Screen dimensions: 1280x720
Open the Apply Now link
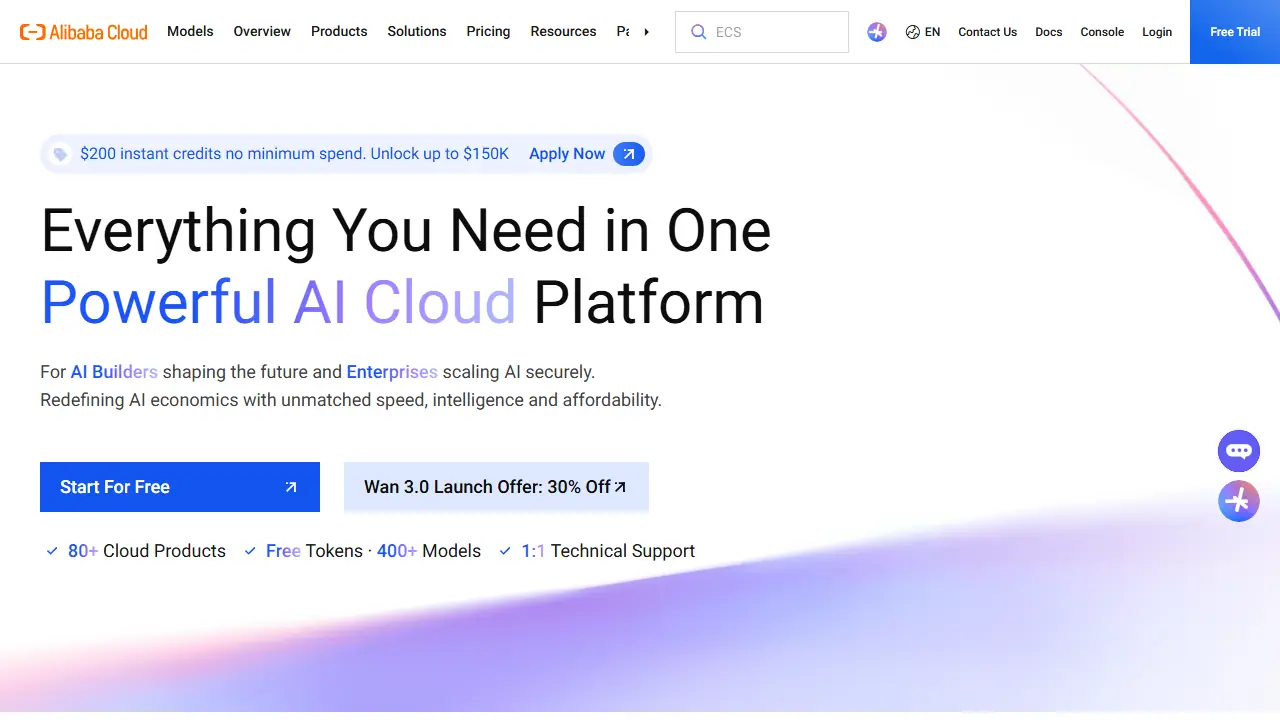pos(567,154)
